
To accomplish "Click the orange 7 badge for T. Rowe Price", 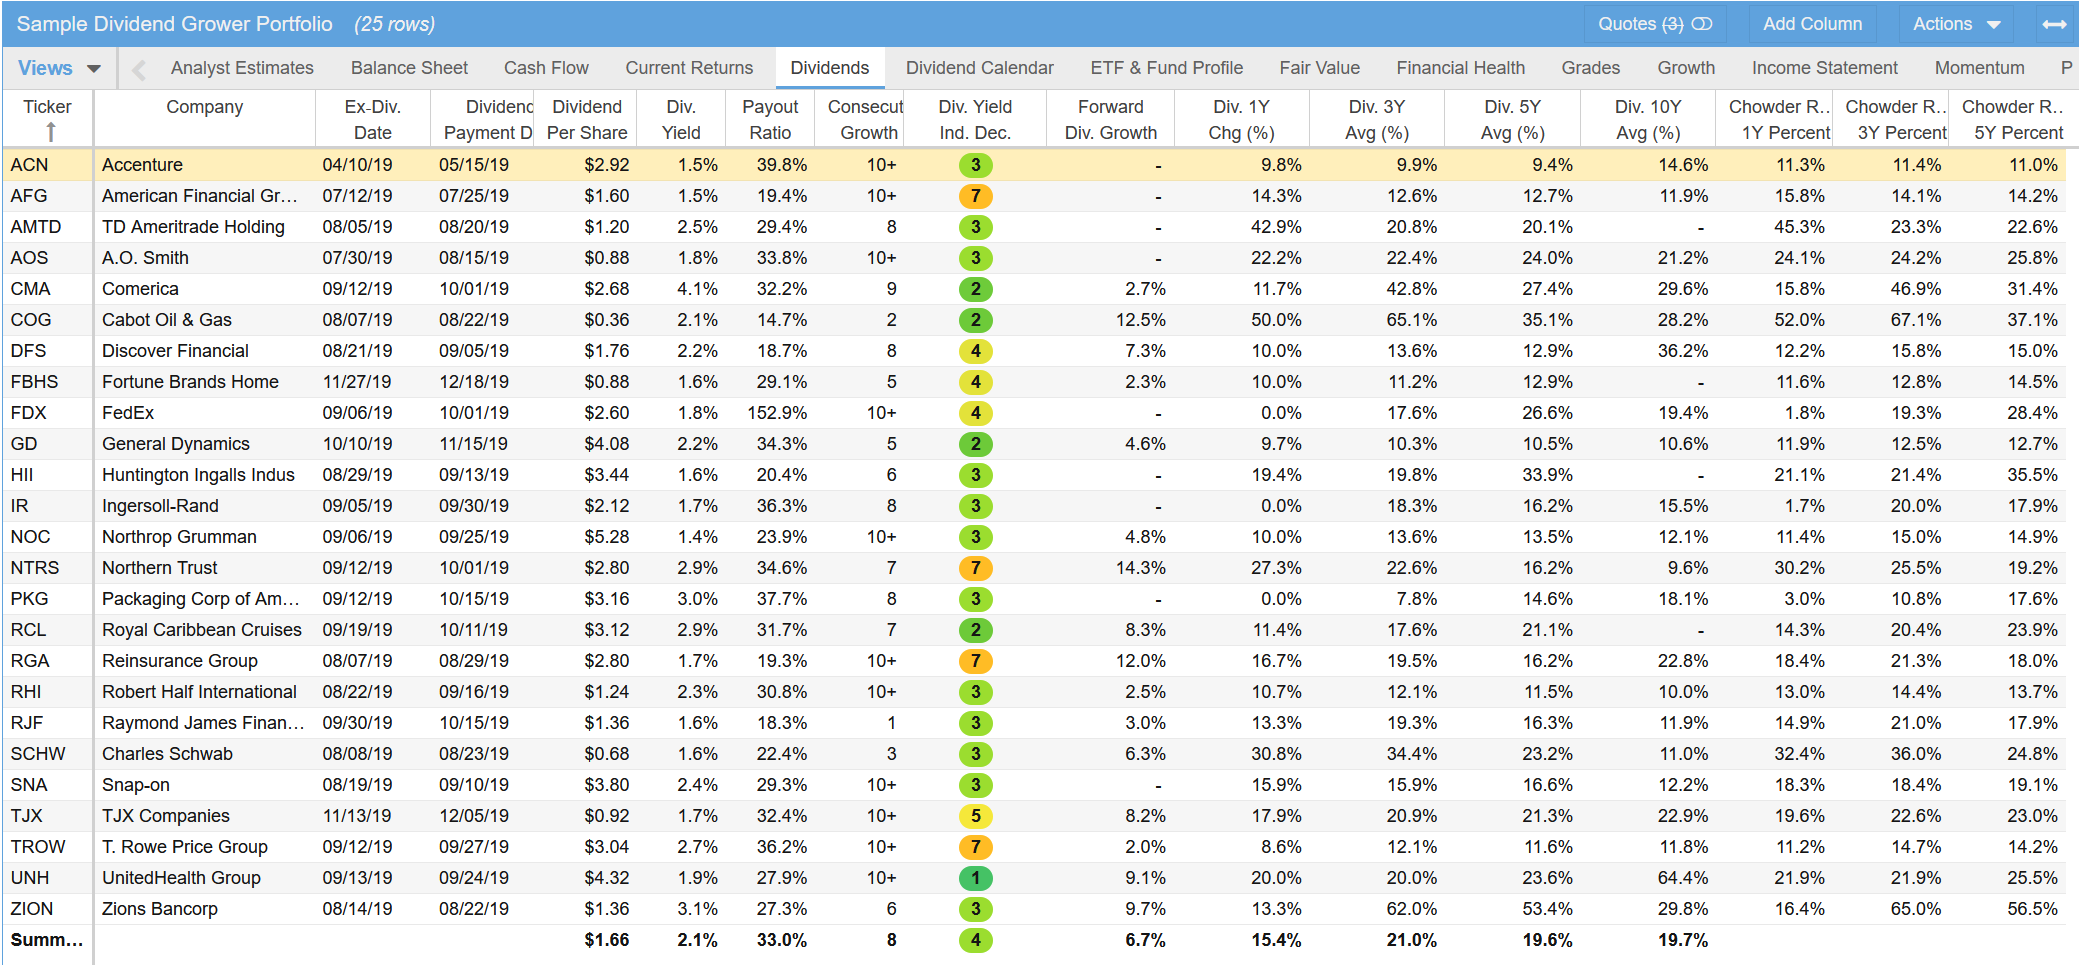I will coord(975,847).
